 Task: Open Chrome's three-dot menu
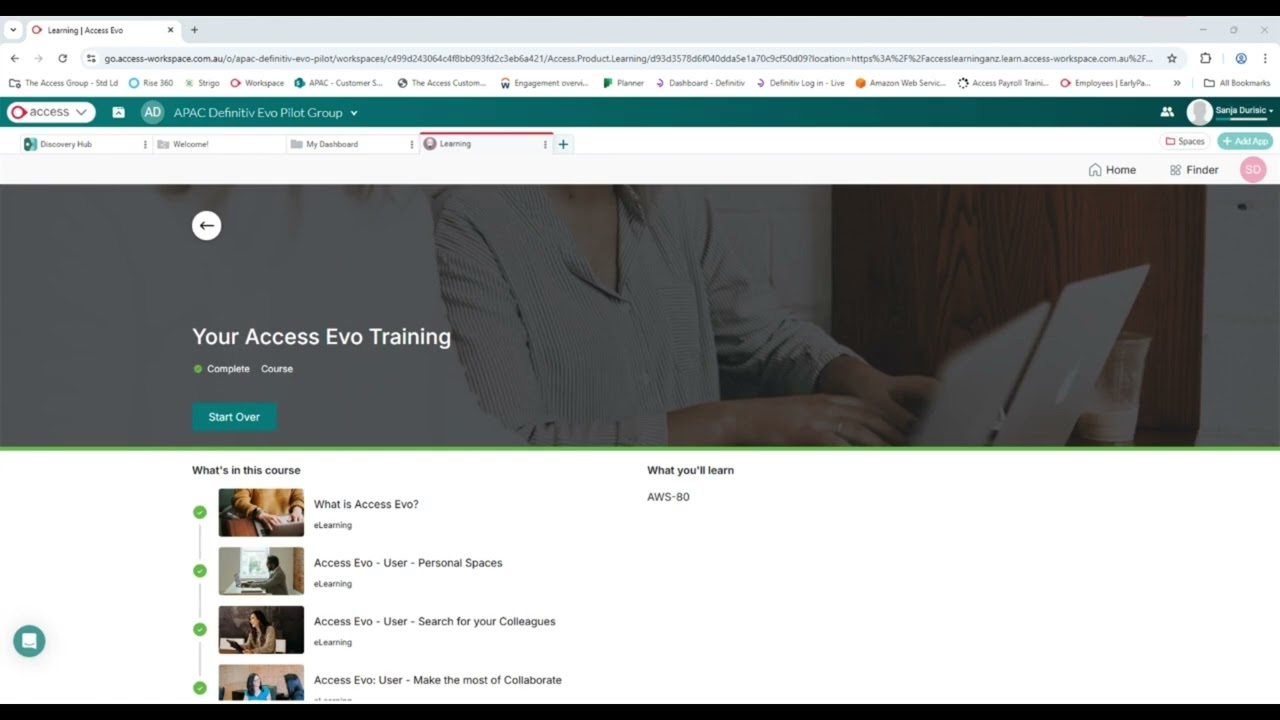pyautogui.click(x=1265, y=58)
